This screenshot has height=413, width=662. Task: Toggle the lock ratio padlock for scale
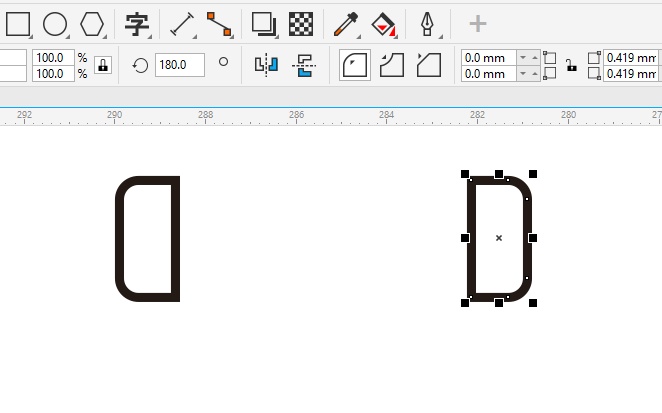point(103,65)
